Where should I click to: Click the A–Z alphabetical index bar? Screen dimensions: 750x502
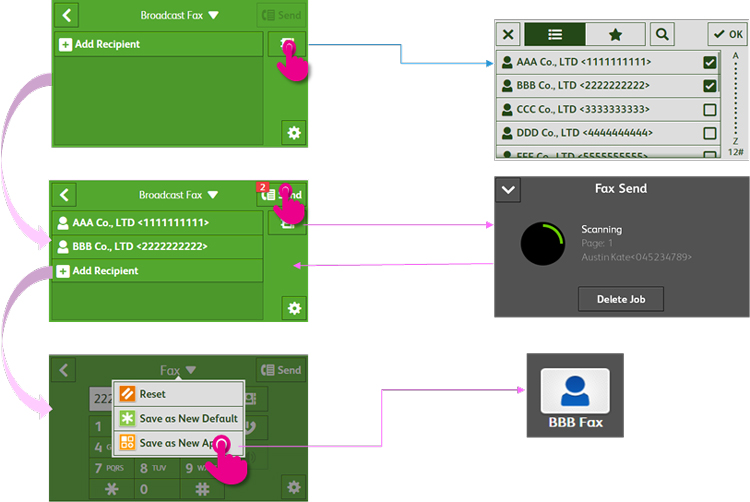(x=736, y=100)
